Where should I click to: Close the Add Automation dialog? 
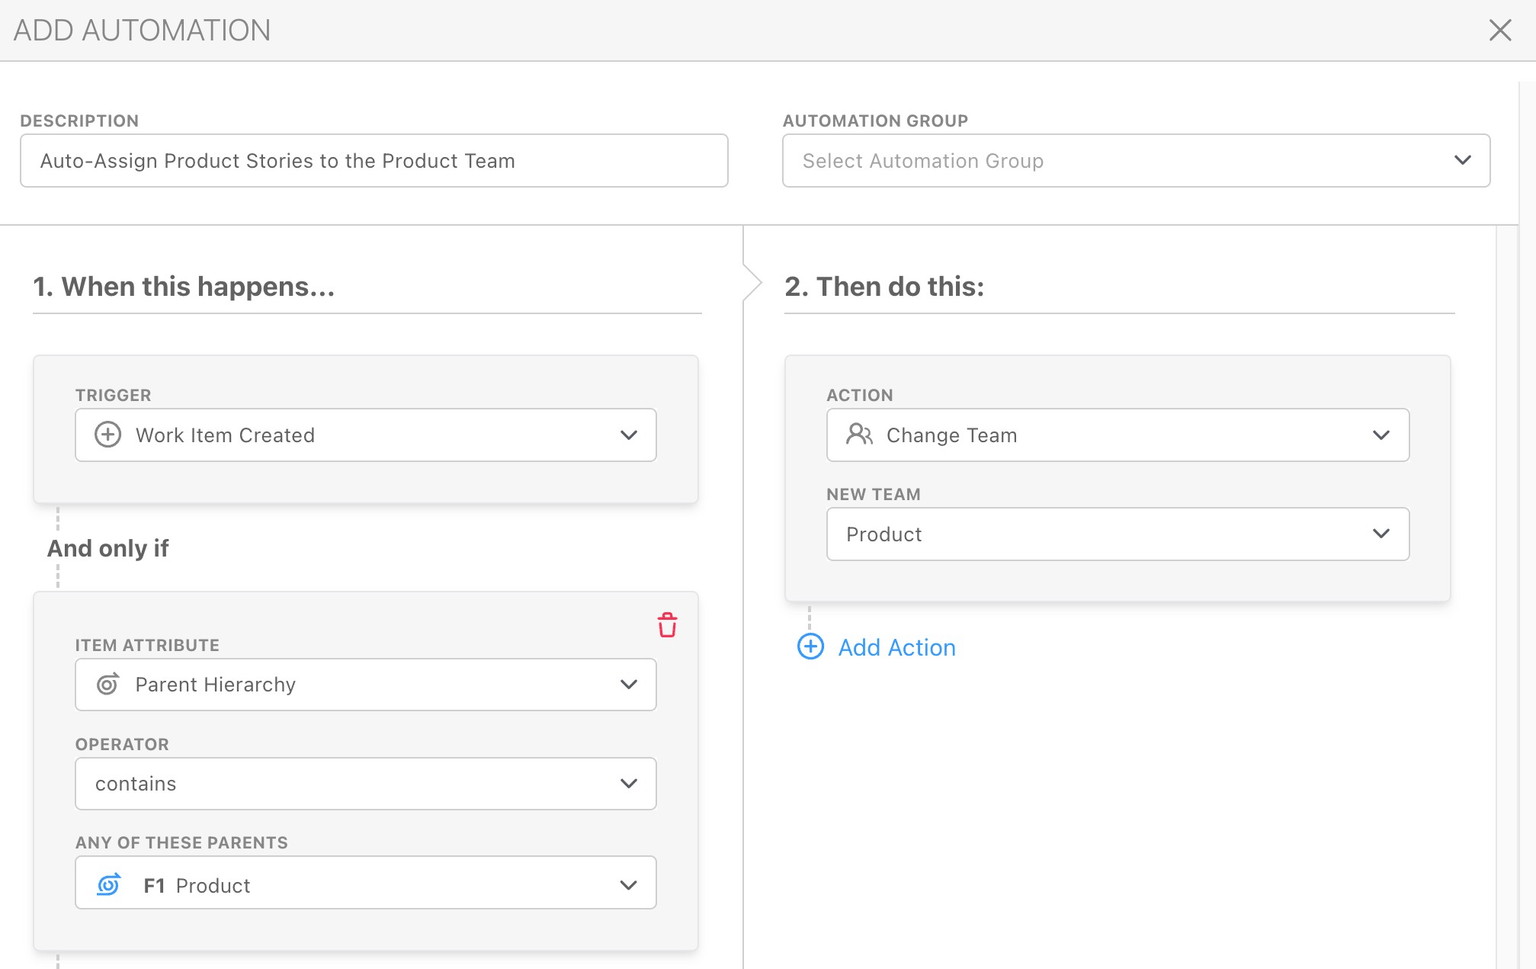click(x=1499, y=30)
